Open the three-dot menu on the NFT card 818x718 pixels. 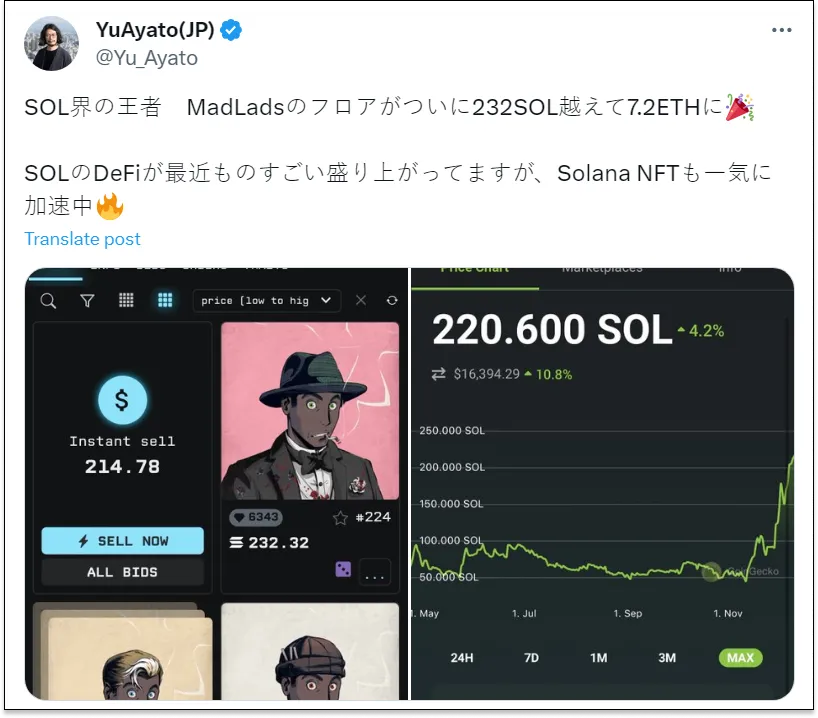[375, 573]
